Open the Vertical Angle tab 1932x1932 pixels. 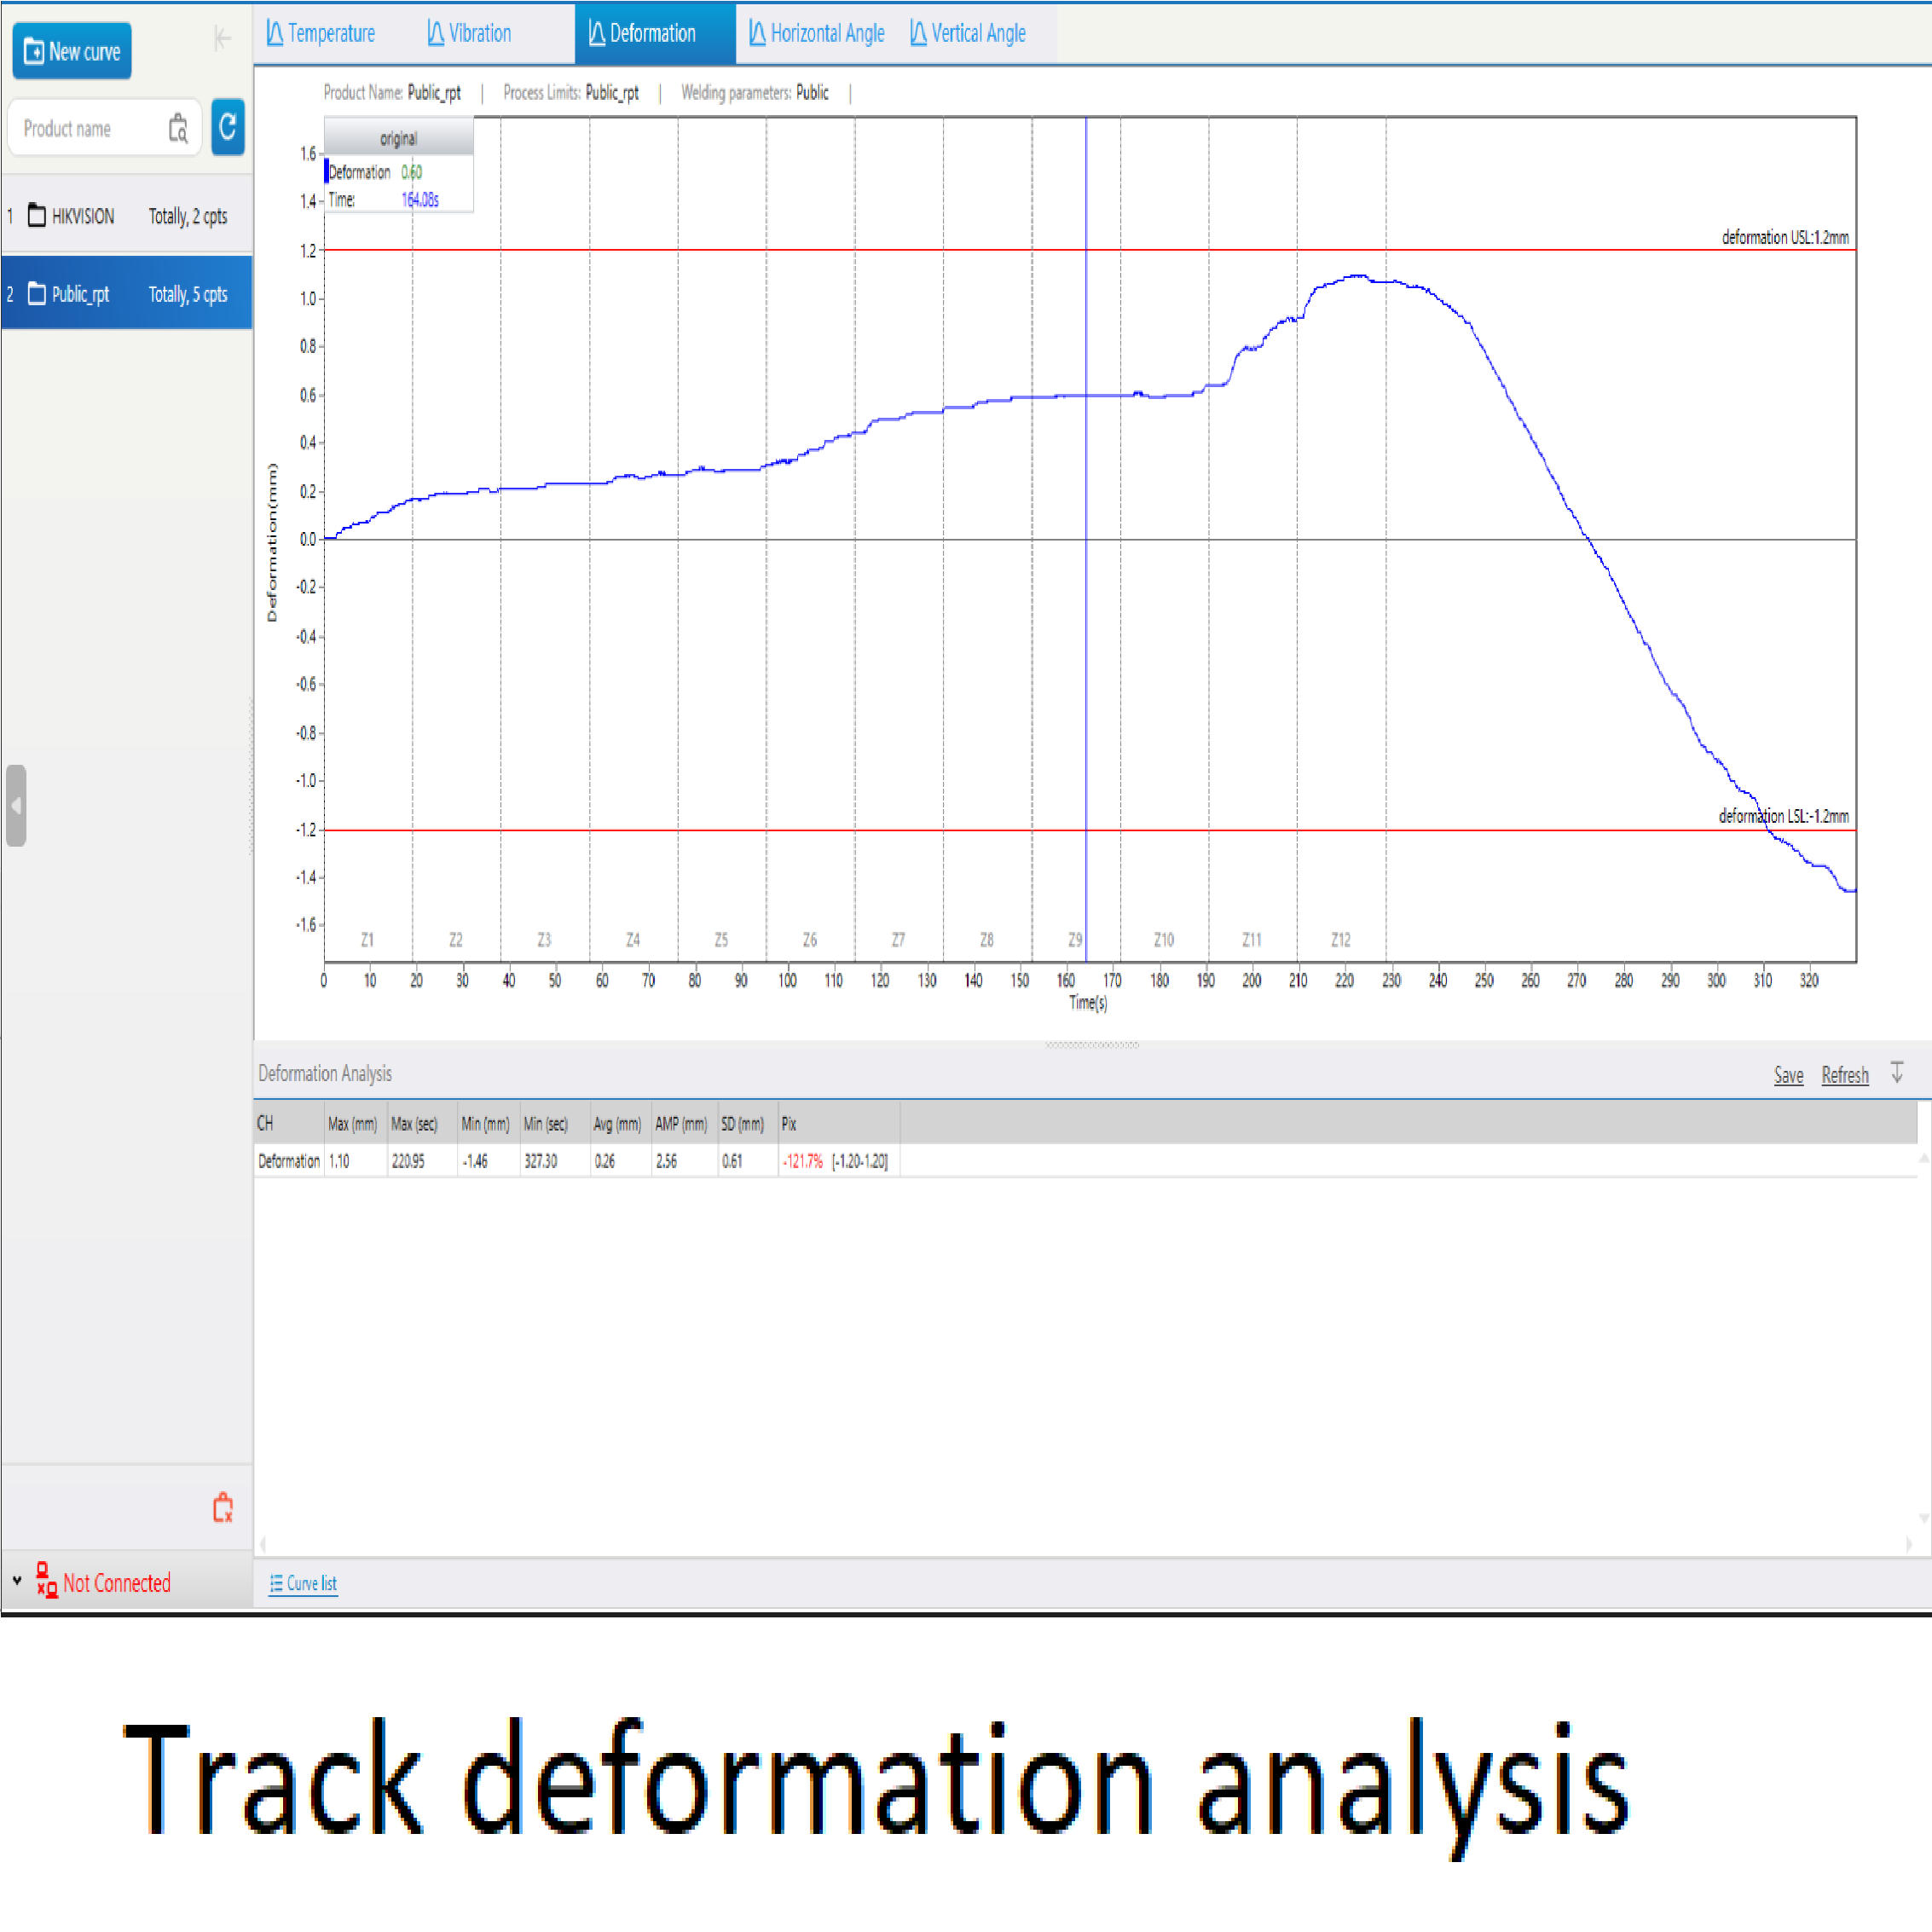click(968, 33)
